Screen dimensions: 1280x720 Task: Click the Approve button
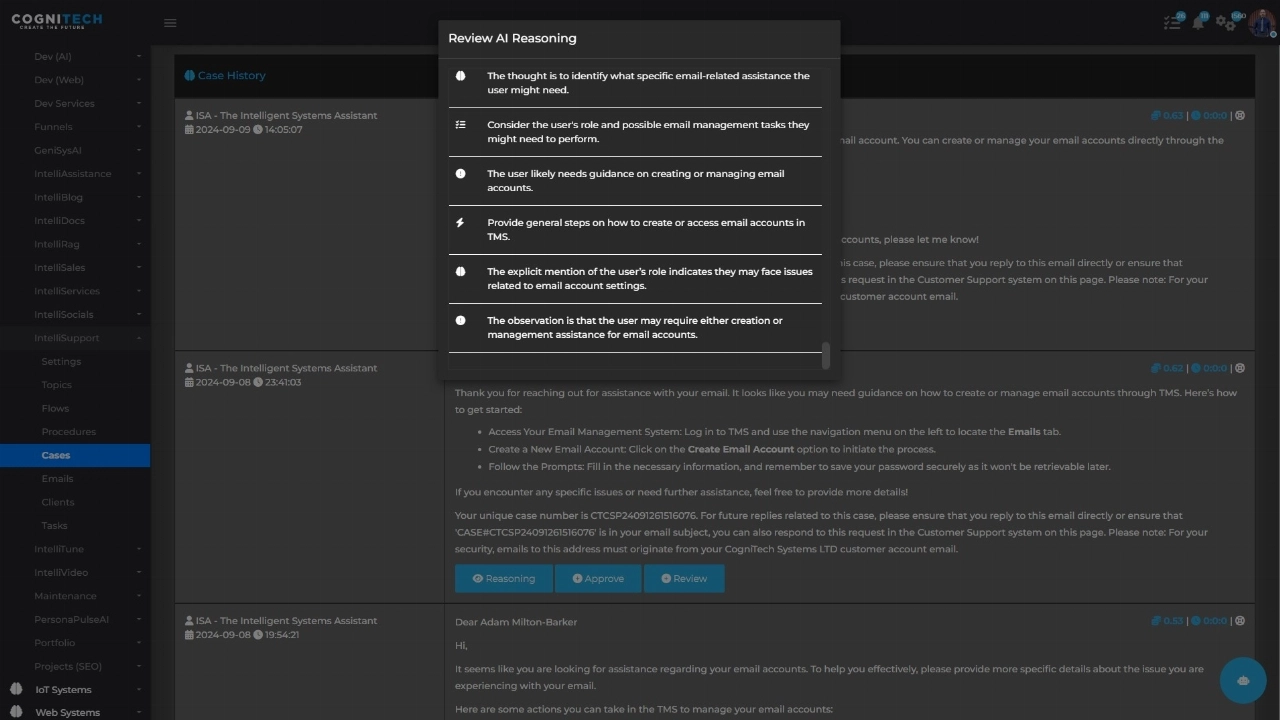(598, 578)
